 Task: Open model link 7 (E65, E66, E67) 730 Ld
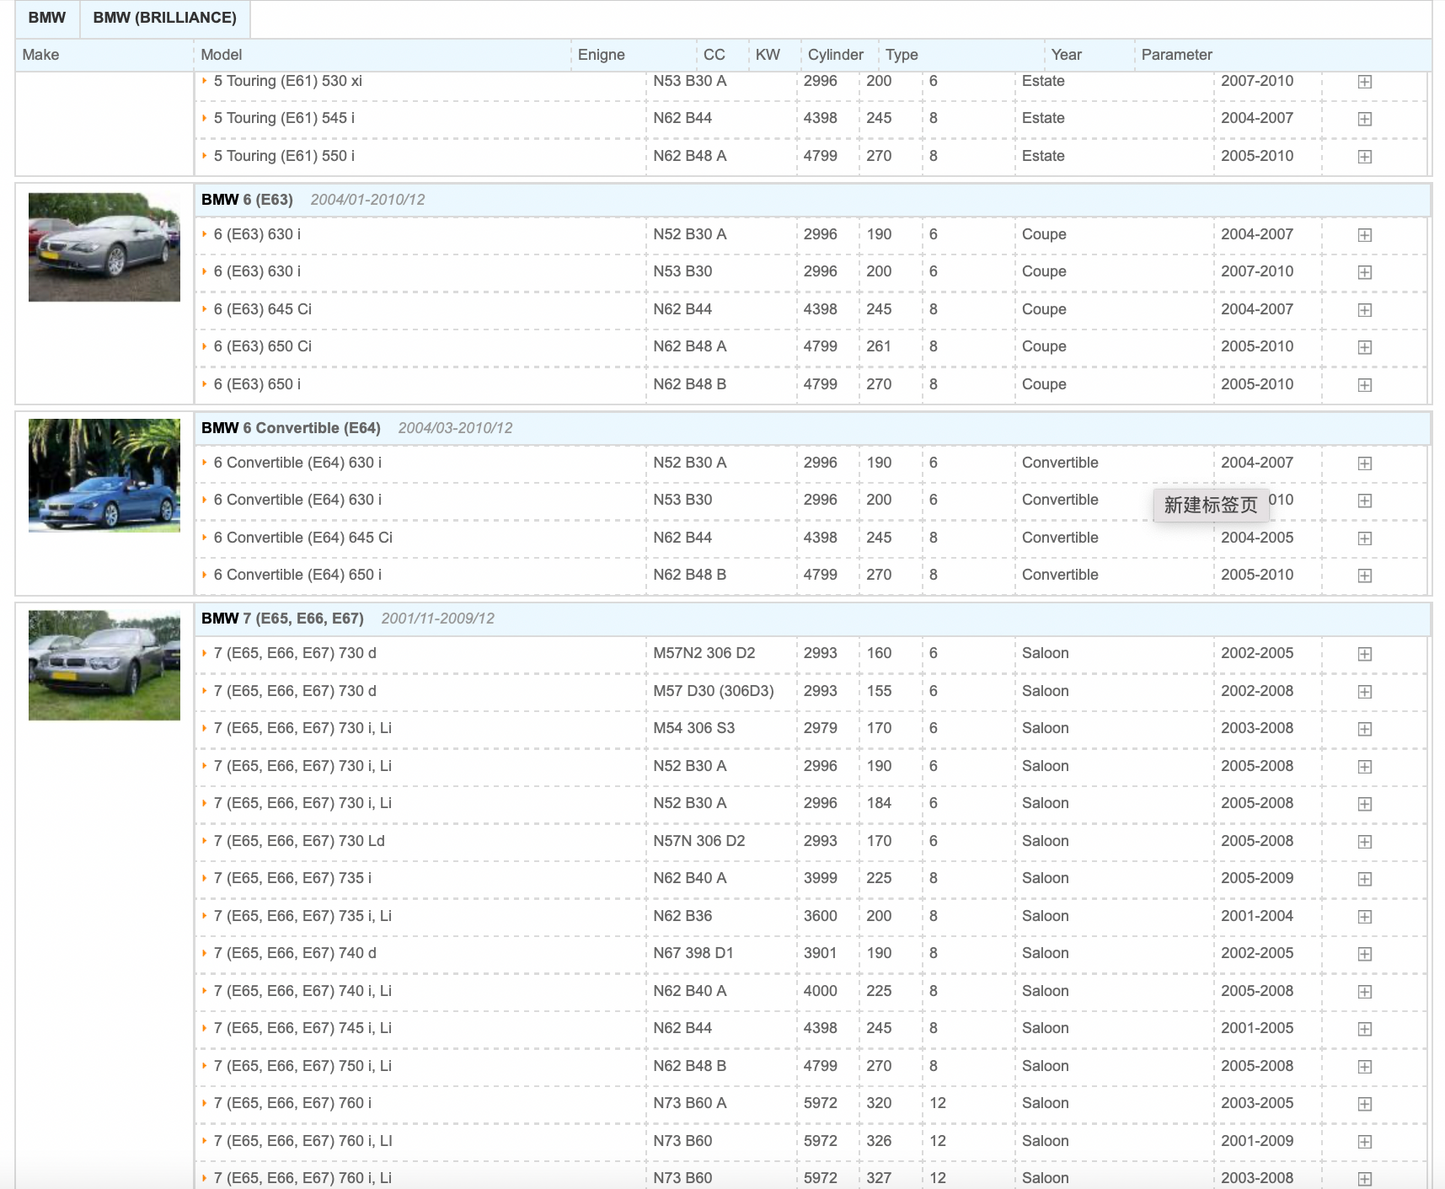click(x=299, y=841)
